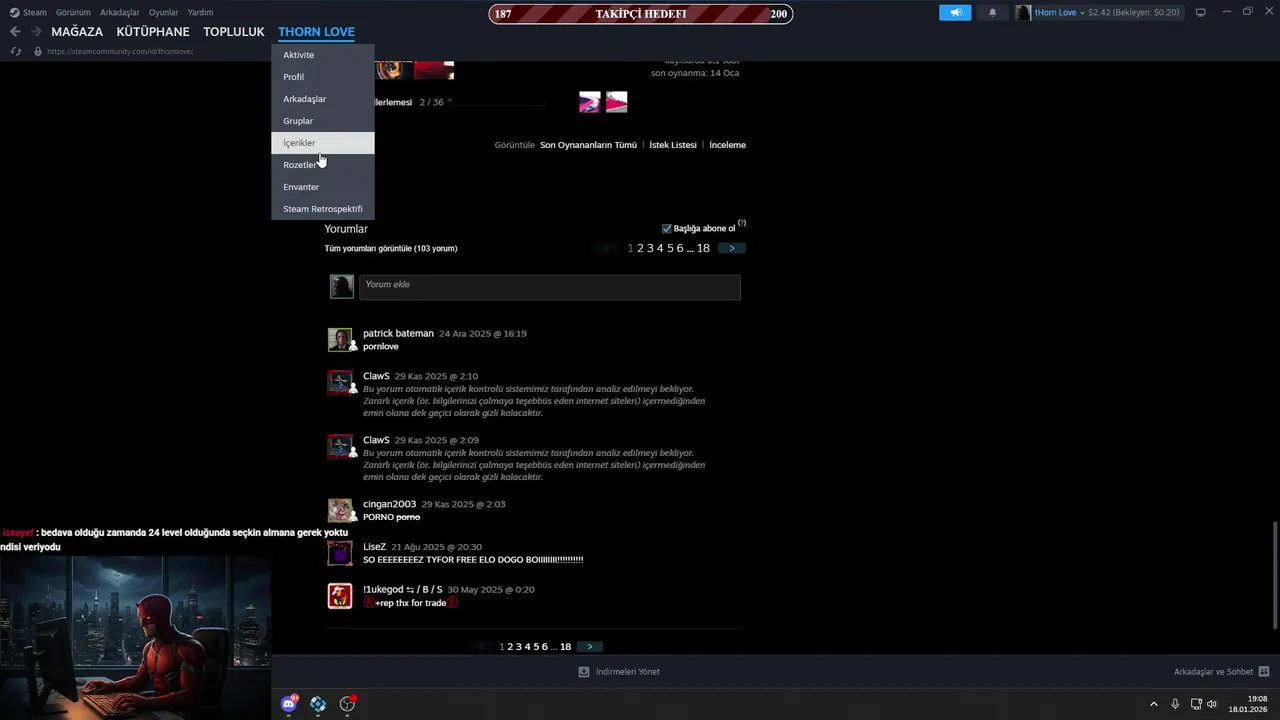Image resolution: width=1280 pixels, height=720 pixels.
Task: Open LiseZ's avatar
Action: click(x=340, y=553)
